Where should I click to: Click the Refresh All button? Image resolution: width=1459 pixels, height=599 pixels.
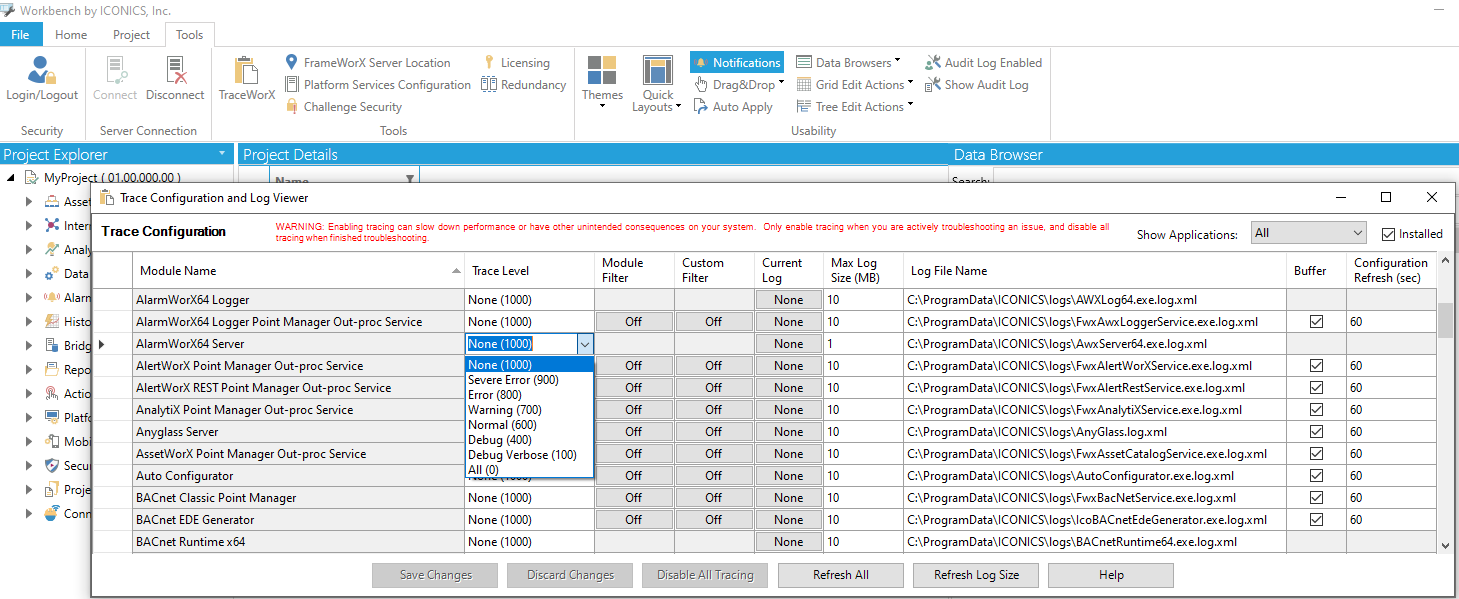(x=840, y=575)
